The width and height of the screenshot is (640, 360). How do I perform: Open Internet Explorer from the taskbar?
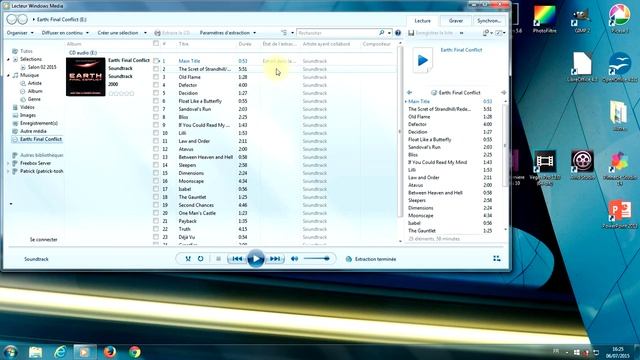pos(60,351)
